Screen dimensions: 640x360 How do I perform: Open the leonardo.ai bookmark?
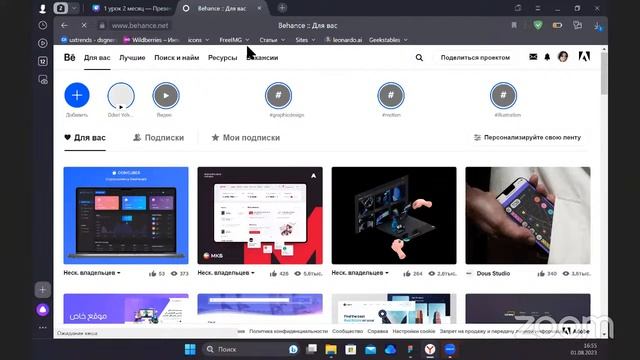pos(343,40)
